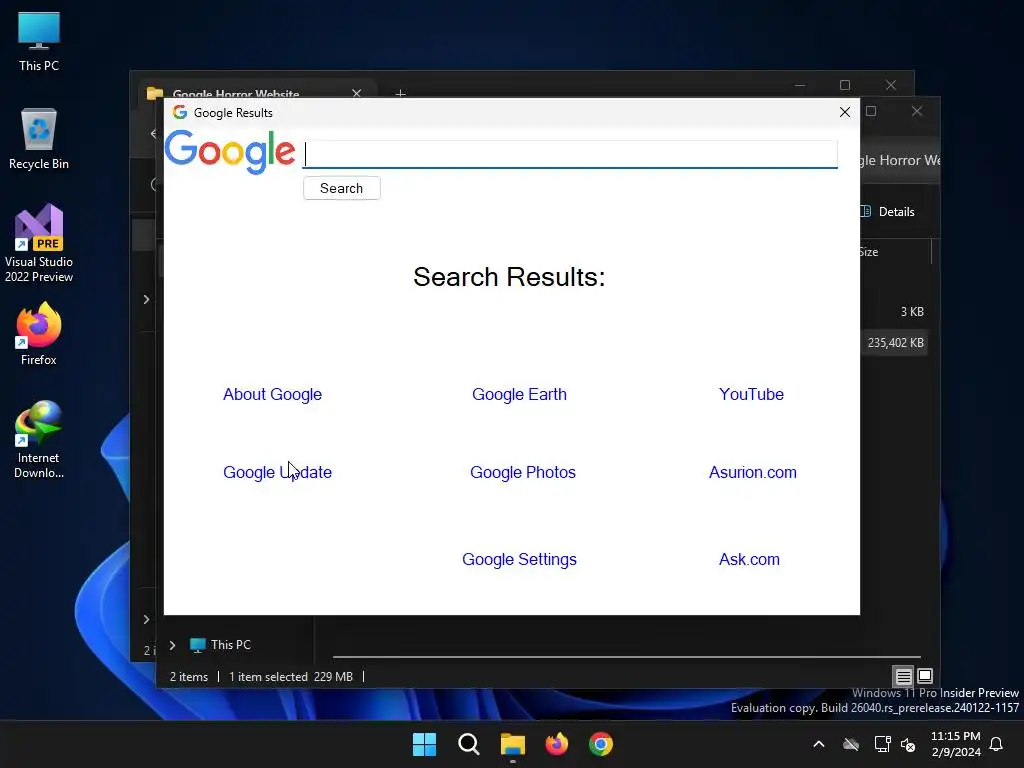Image resolution: width=1024 pixels, height=768 pixels.
Task: Open the Google Settings link
Action: click(519, 560)
